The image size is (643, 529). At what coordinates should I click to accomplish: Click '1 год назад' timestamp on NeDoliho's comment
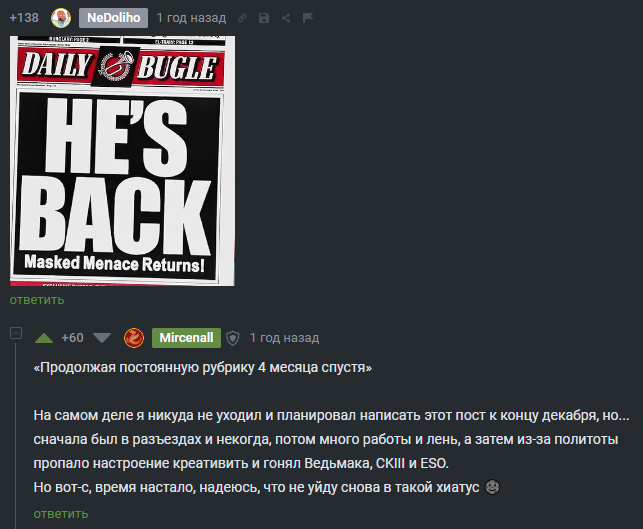(191, 18)
